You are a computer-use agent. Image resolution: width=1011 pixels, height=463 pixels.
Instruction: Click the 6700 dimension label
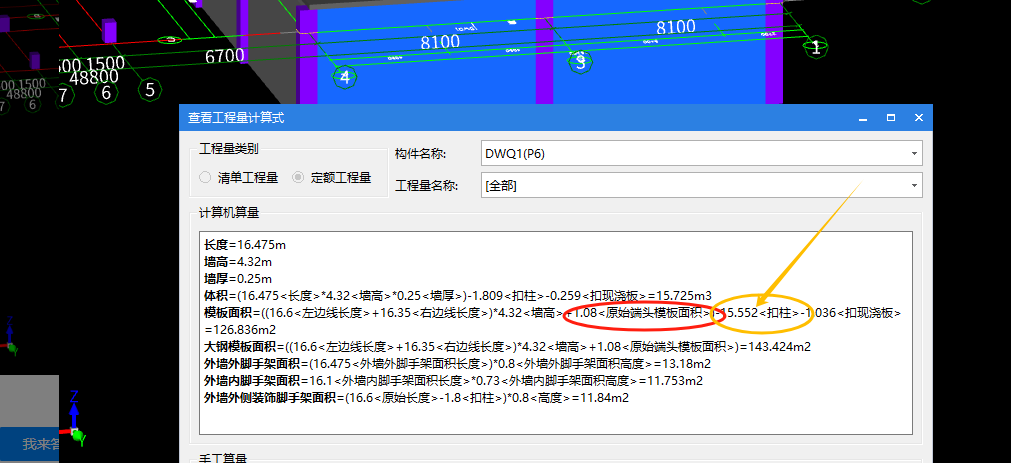click(224, 57)
